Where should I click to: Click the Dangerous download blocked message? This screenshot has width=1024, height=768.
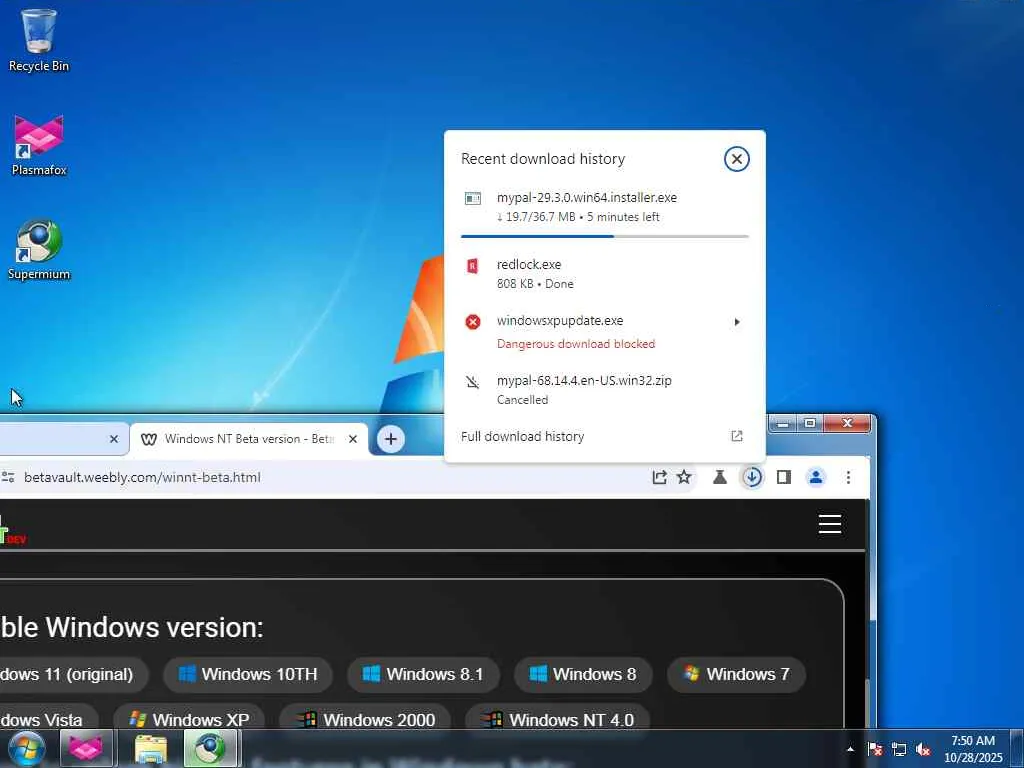coord(575,344)
